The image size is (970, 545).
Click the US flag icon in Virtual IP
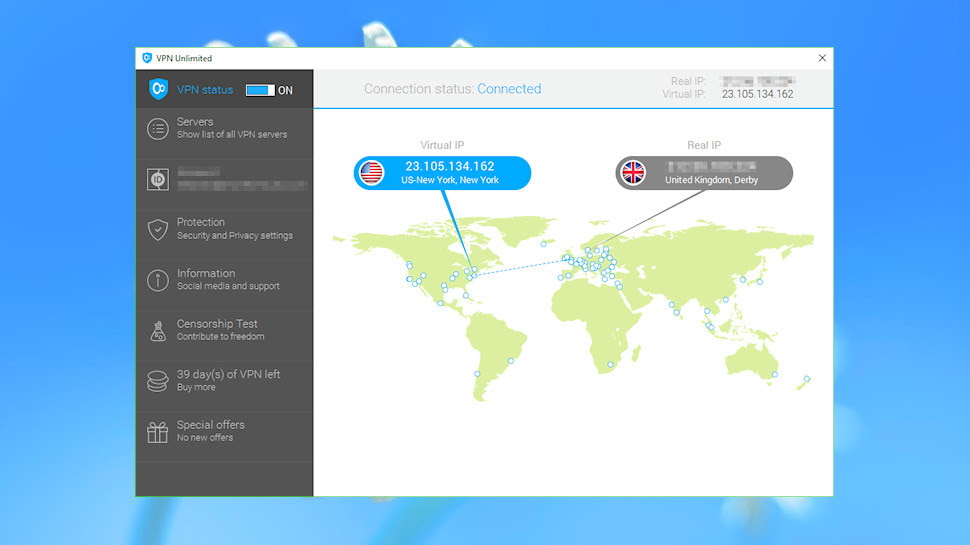point(372,173)
